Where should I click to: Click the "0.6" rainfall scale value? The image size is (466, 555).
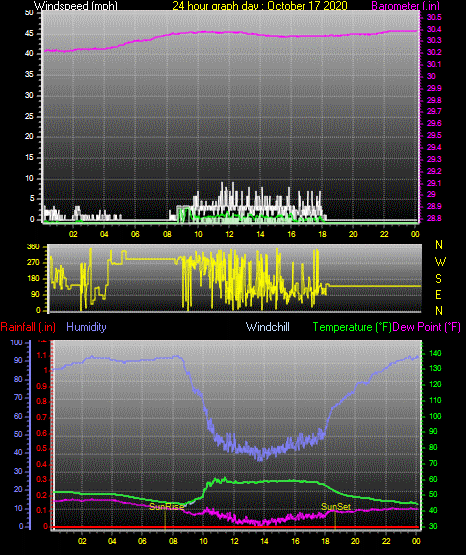(42, 433)
